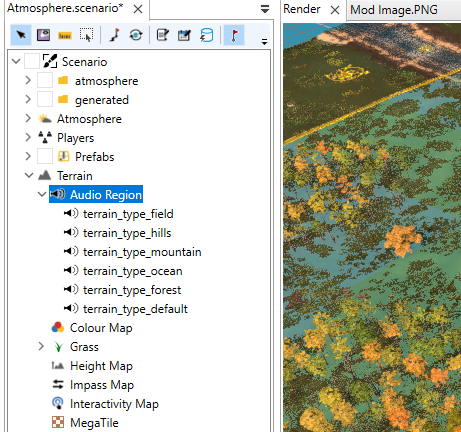Screen dimensions: 461x432
Task: Collapse the Scenario root node
Action: click(16, 61)
